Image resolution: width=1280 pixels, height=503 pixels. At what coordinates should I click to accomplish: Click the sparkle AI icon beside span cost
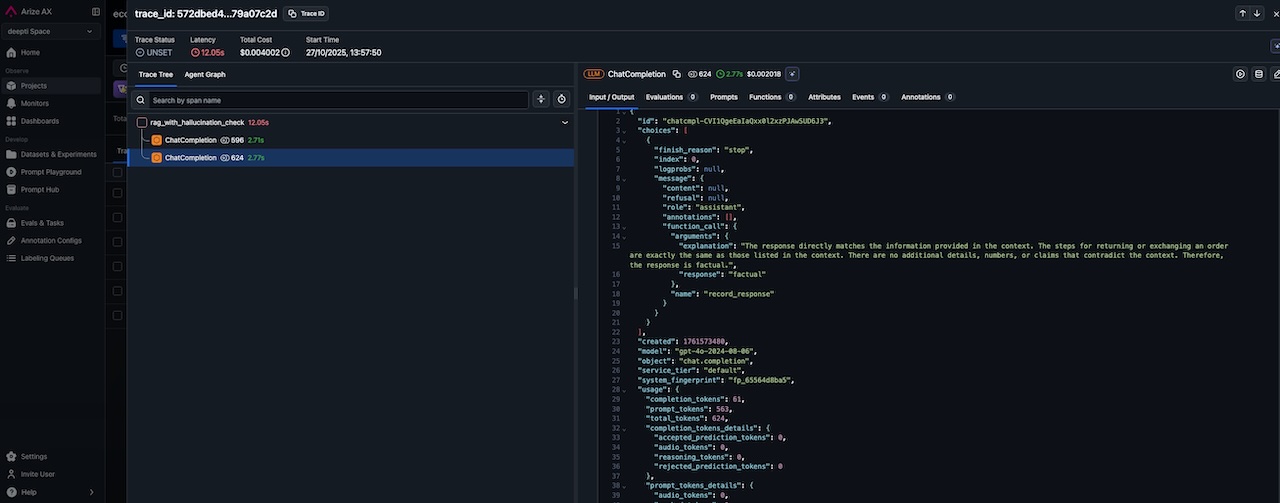pos(792,74)
